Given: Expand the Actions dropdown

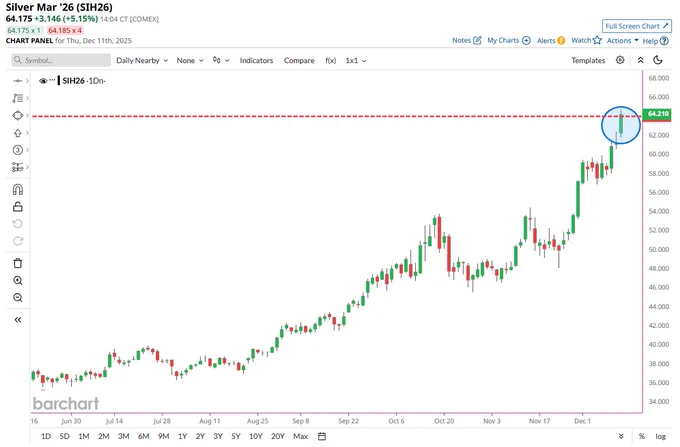Looking at the screenshot, I should click(622, 40).
